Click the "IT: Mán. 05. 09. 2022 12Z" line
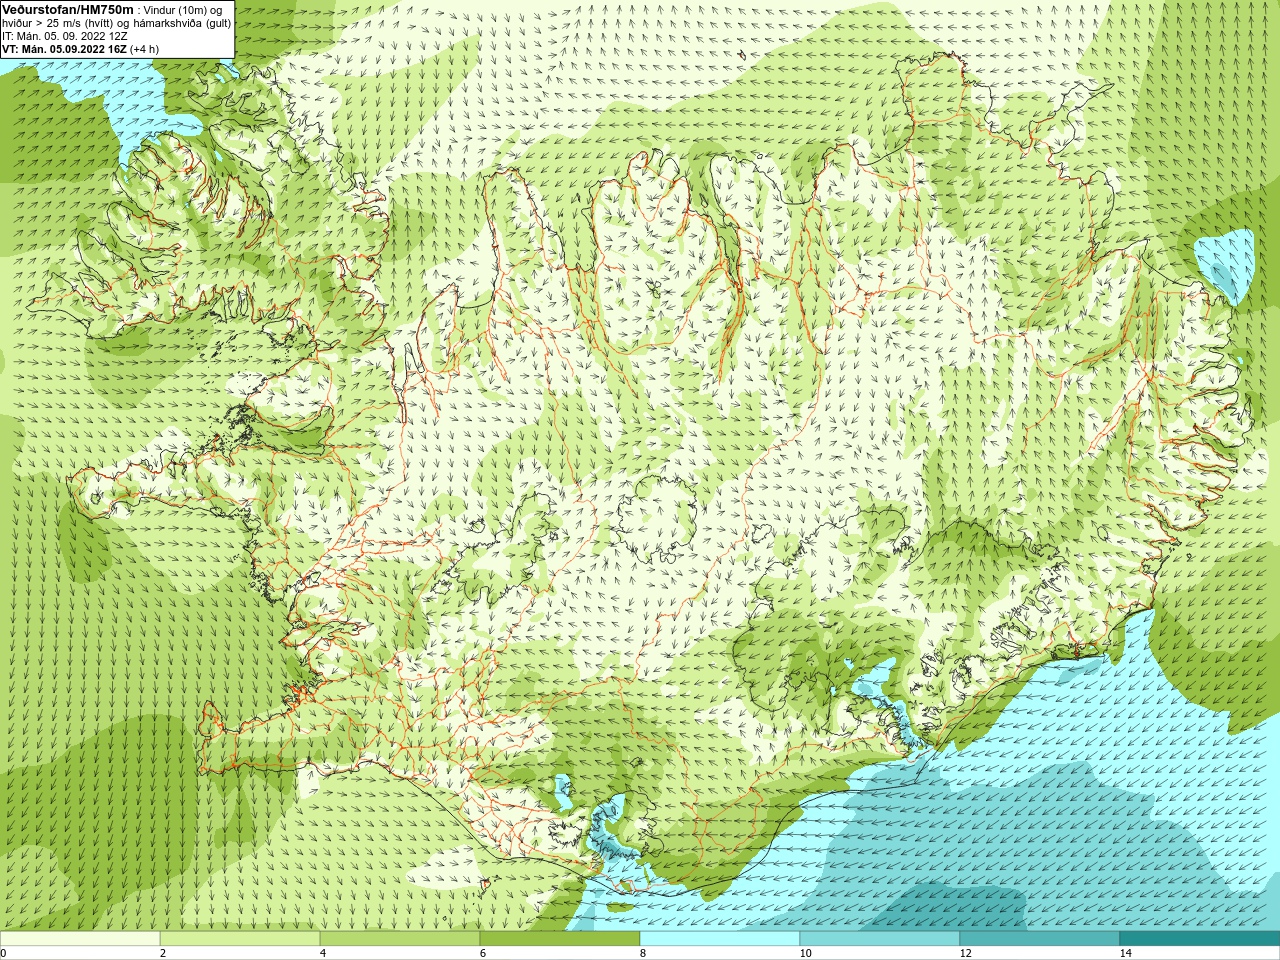1280x960 pixels. point(65,36)
